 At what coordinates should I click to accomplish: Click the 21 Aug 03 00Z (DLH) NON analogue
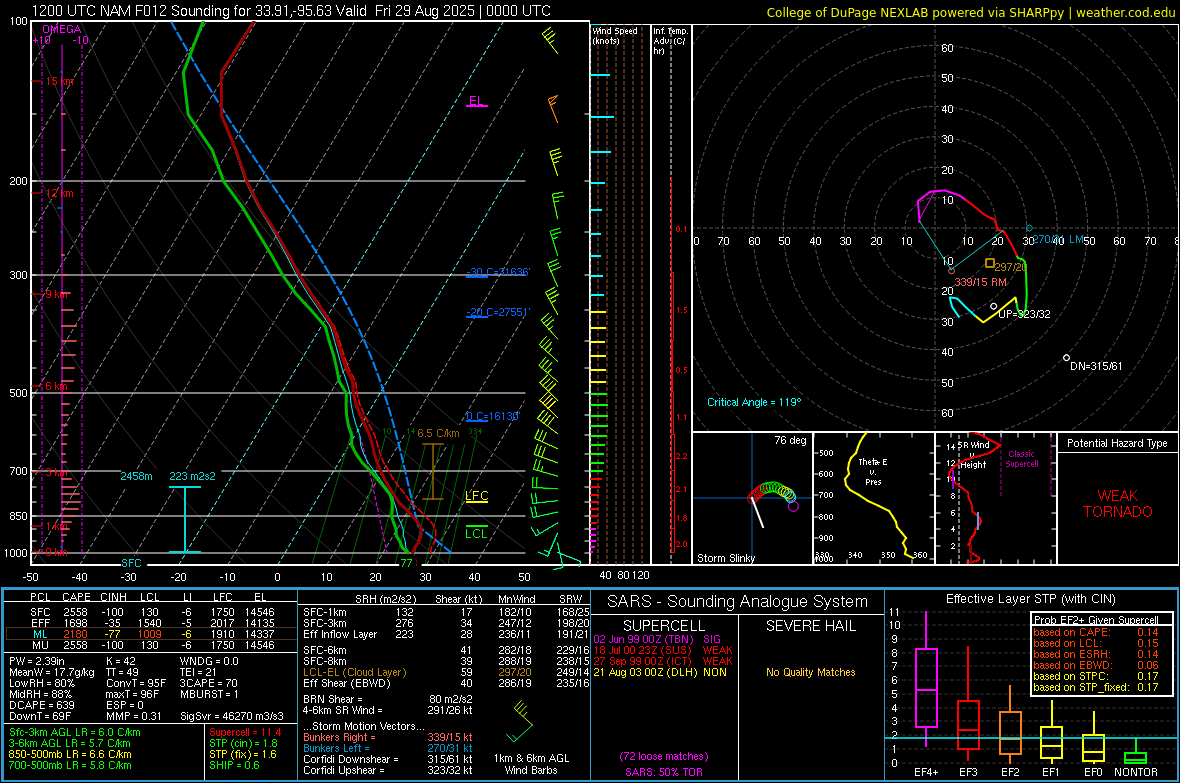coord(660,672)
